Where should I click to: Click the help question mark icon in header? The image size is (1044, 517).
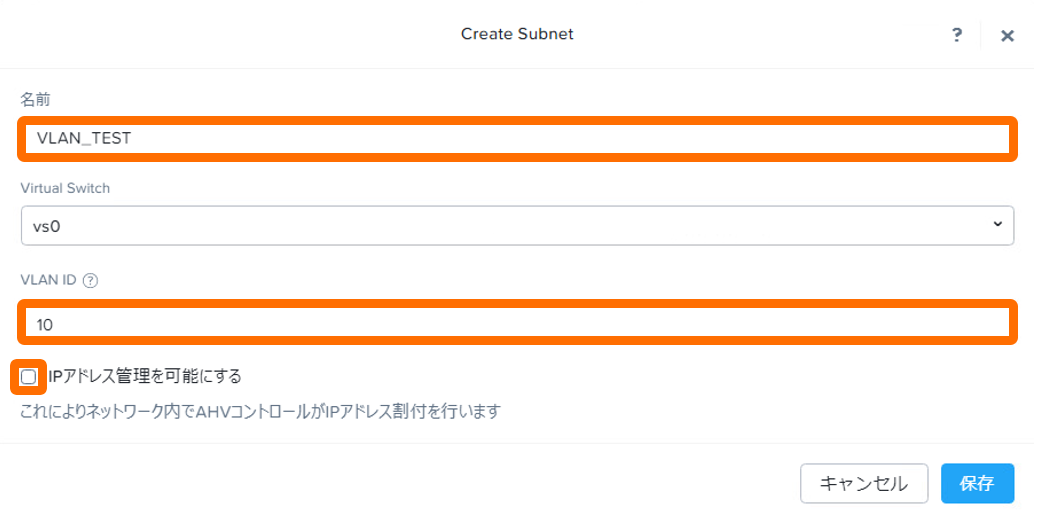(x=957, y=35)
